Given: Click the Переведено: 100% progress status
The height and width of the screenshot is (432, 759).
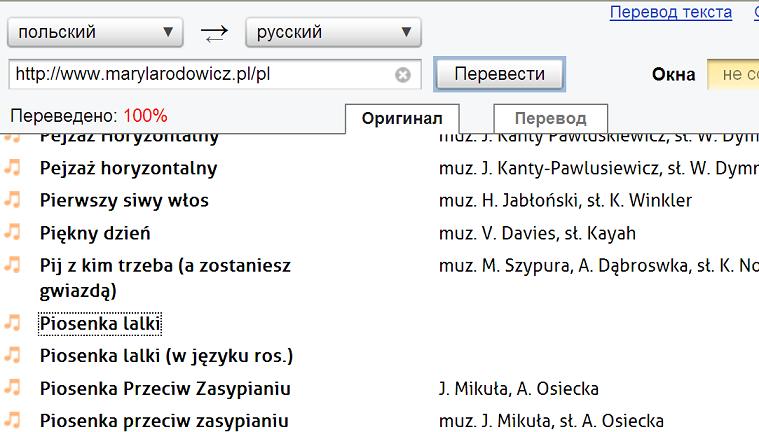Looking at the screenshot, I should click(89, 116).
